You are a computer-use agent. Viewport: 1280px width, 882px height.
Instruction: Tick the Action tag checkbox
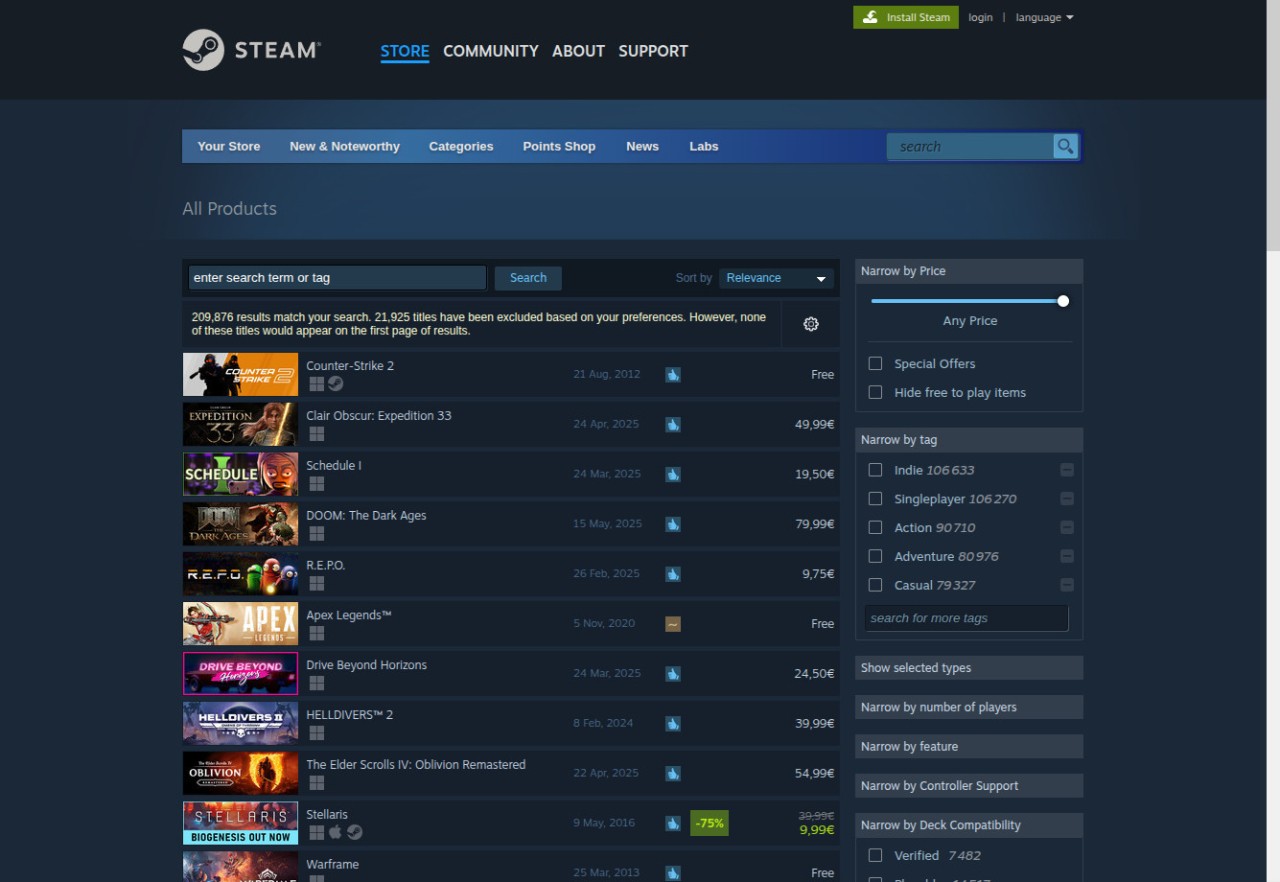pos(875,528)
